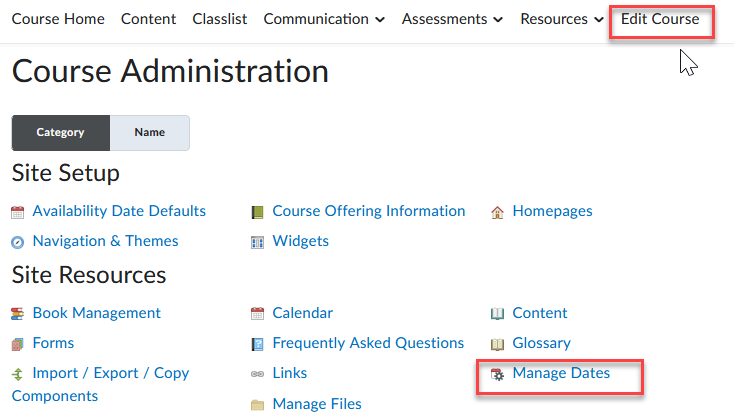The width and height of the screenshot is (734, 418).
Task: Go to Course Home
Action: click(x=57, y=19)
